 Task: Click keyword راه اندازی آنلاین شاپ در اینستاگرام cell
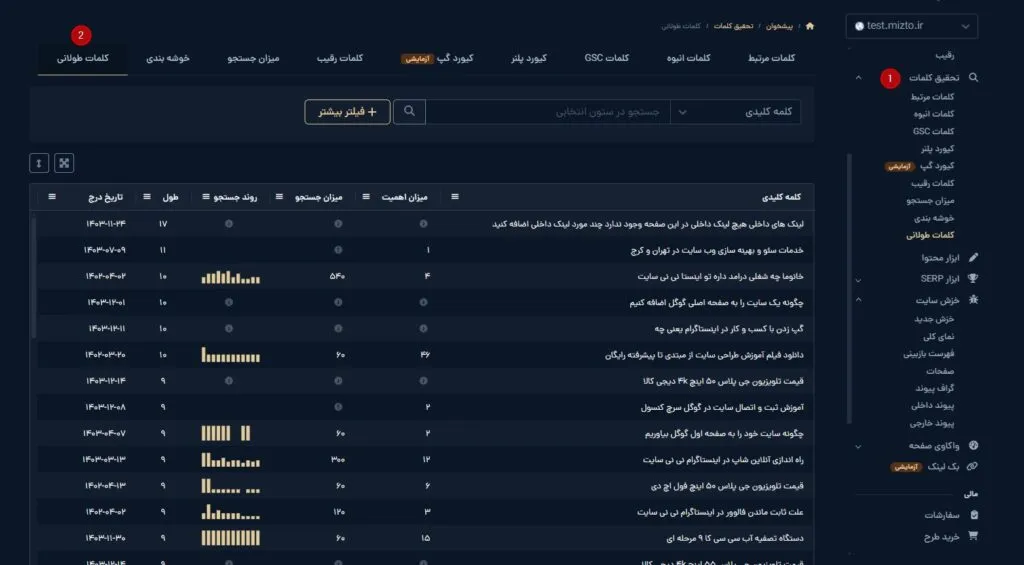[723, 460]
